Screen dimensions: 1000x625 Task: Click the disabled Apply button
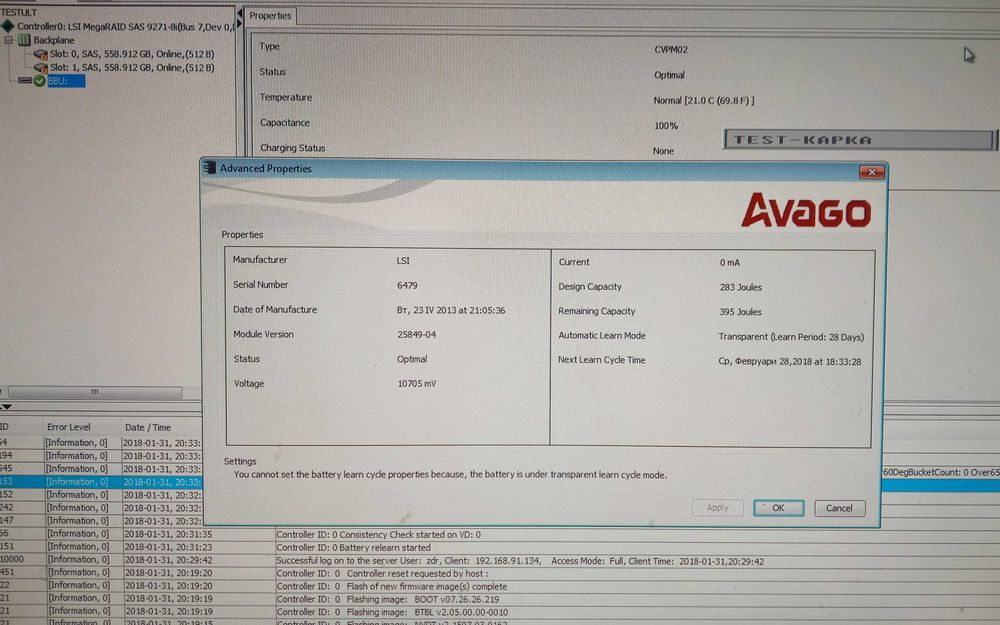pyautogui.click(x=717, y=508)
